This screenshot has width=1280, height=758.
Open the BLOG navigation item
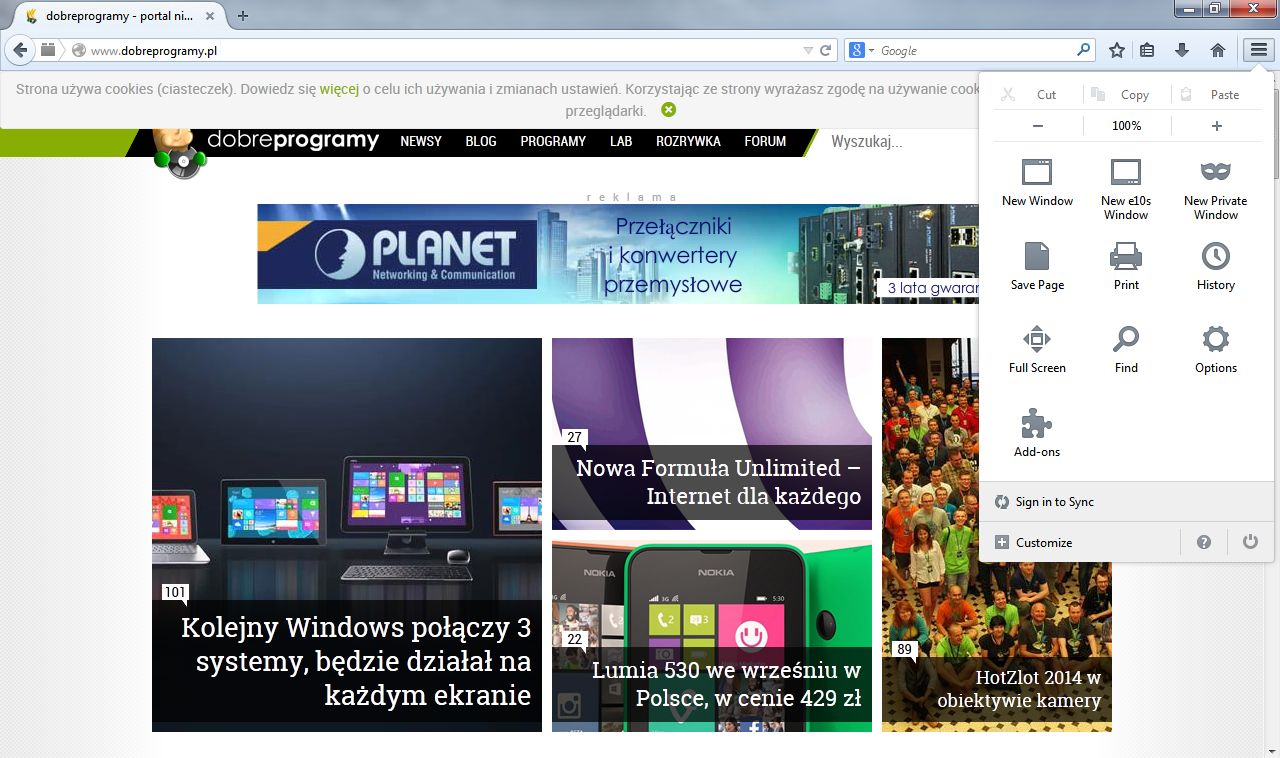click(x=481, y=141)
